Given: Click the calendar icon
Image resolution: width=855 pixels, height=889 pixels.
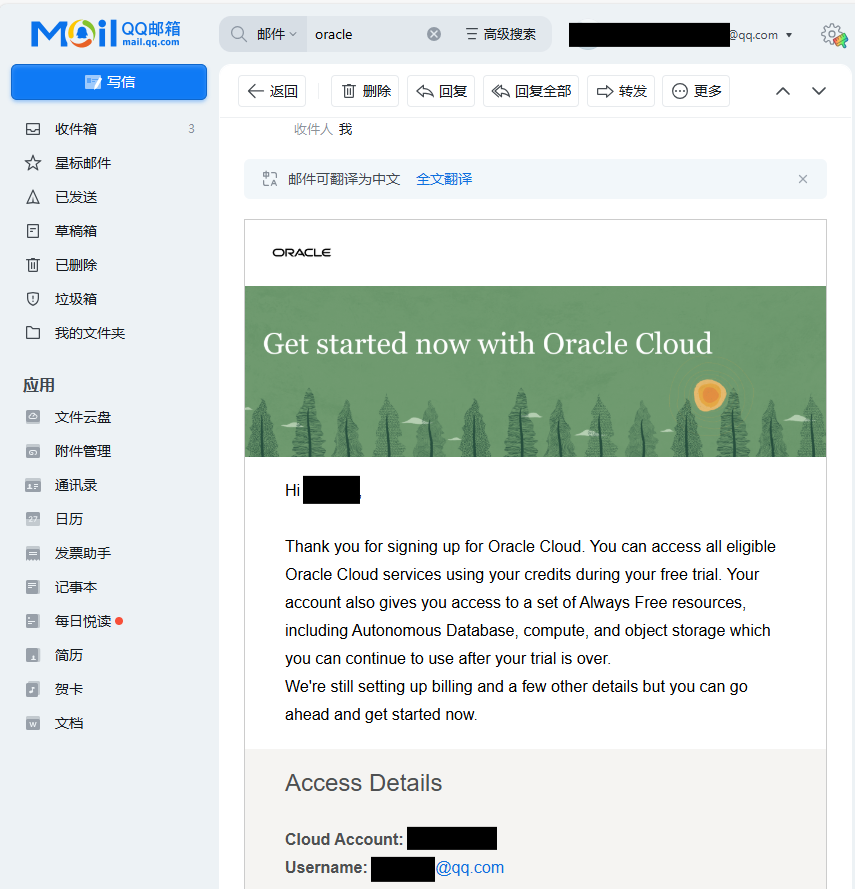Looking at the screenshot, I should click(x=33, y=519).
